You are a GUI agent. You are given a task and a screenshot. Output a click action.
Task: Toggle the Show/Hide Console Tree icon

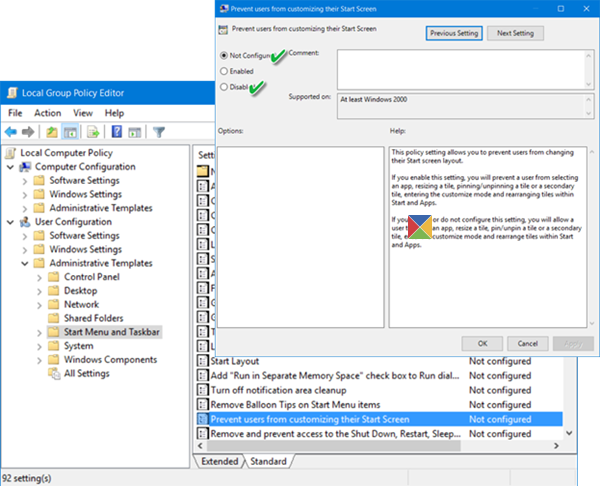(x=70, y=132)
